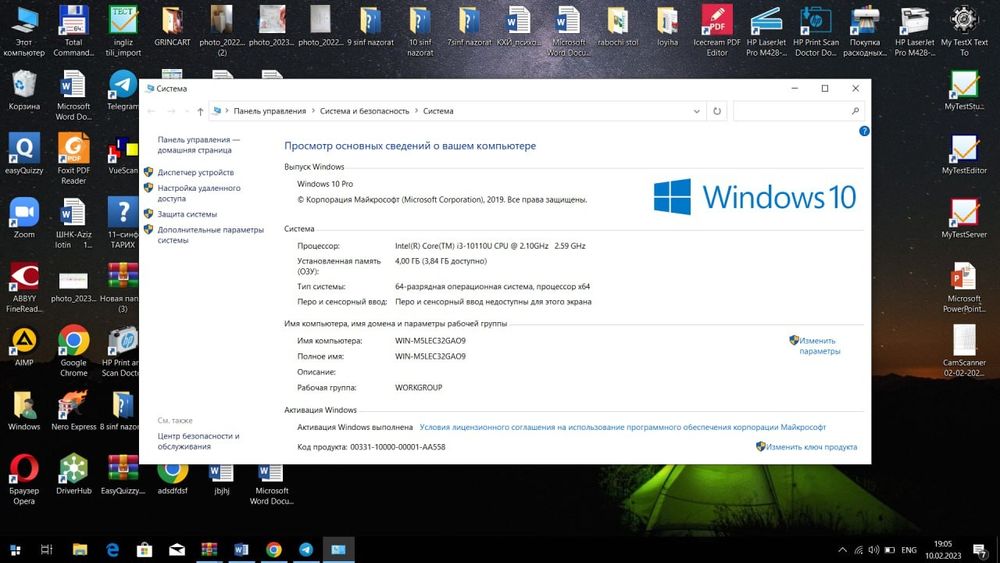1000x563 pixels.
Task: Go to Панель управления breadcrumb
Action: [270, 111]
